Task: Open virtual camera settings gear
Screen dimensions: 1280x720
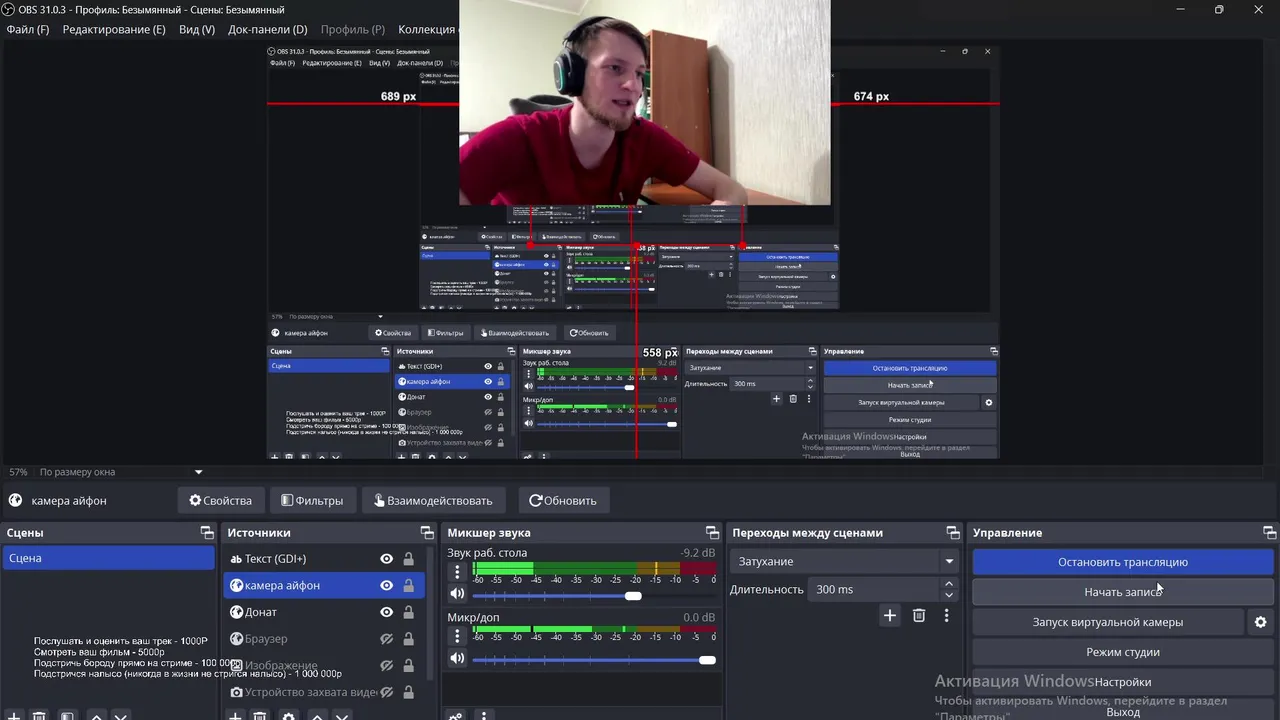Action: click(x=1260, y=622)
